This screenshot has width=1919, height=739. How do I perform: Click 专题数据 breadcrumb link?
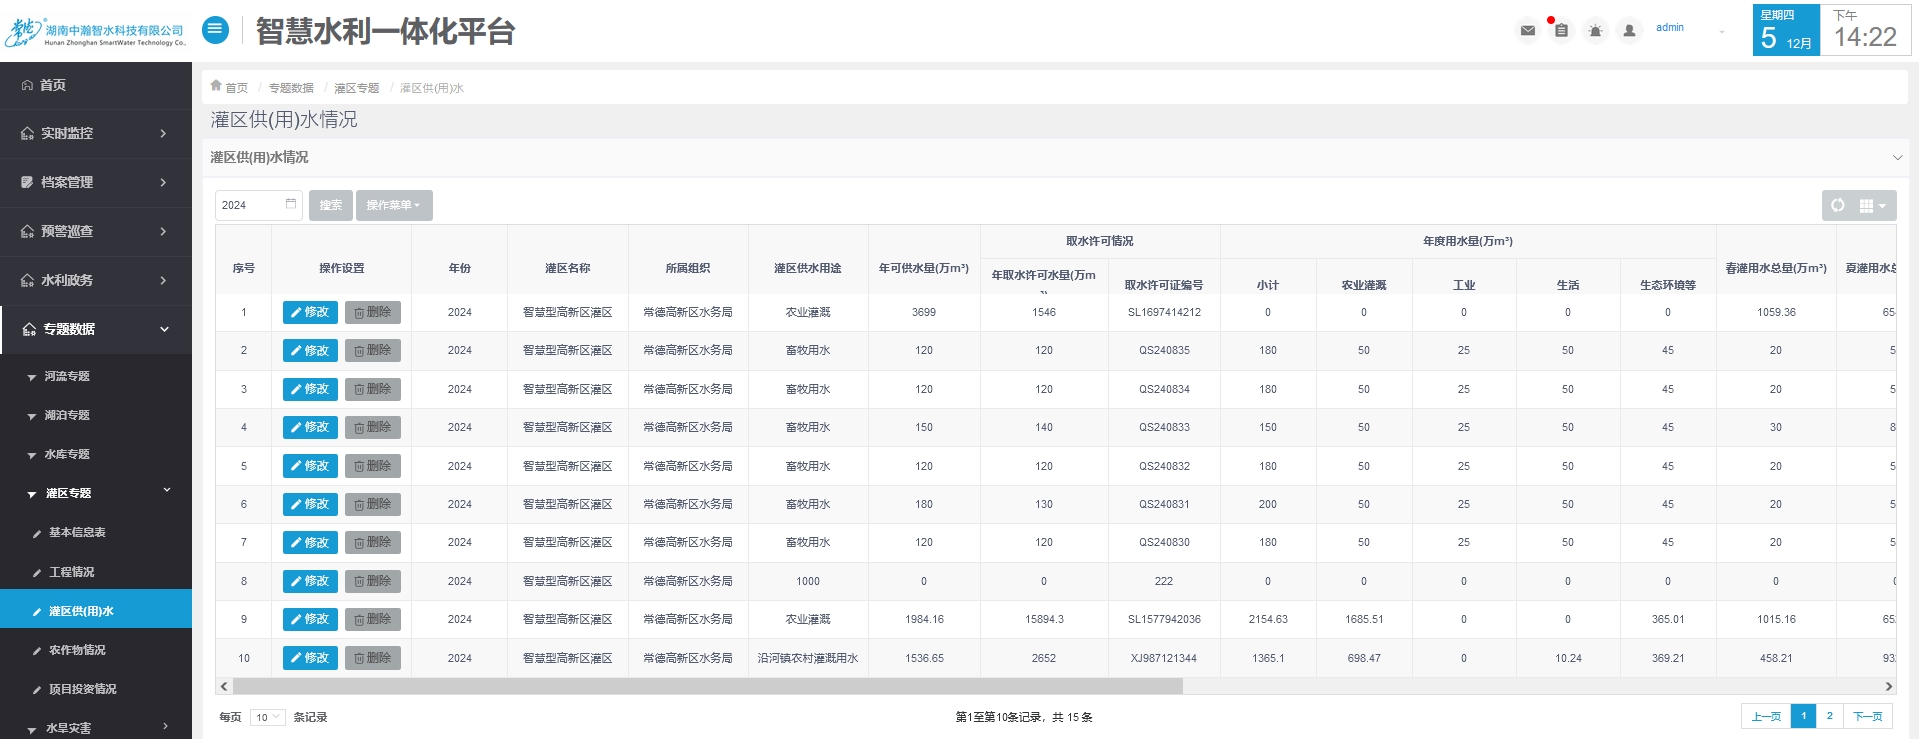coord(291,88)
